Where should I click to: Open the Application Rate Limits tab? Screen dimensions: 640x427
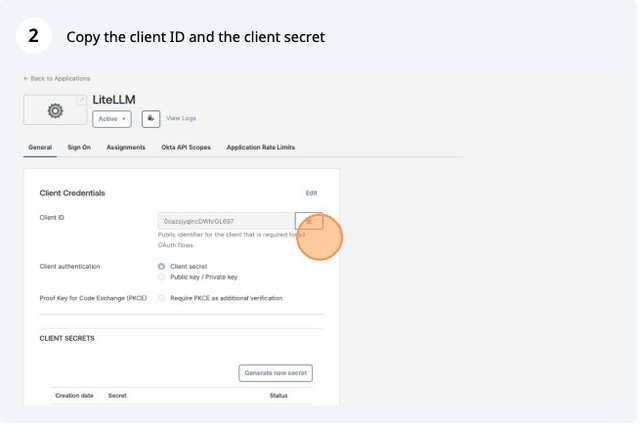260,147
